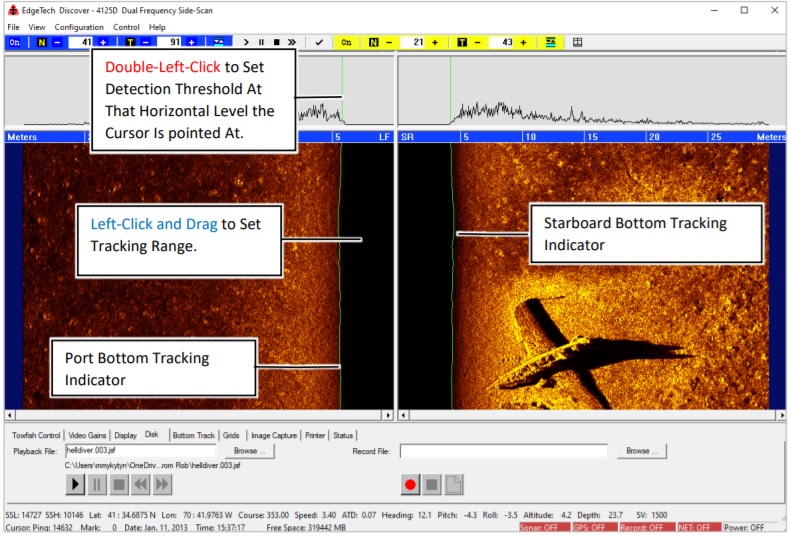Viewport: 789px width, 536px height.
Task: Switch to the Bottom Track tab
Action: [194, 435]
